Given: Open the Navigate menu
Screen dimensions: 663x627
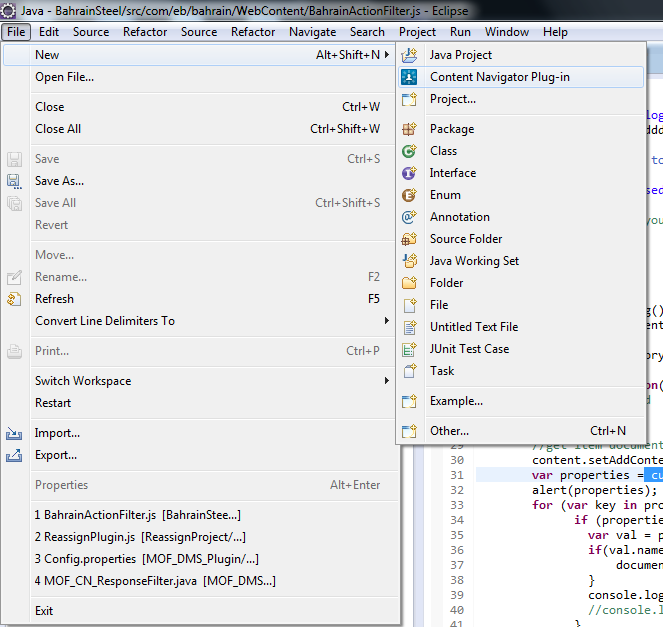Looking at the screenshot, I should pos(312,32).
